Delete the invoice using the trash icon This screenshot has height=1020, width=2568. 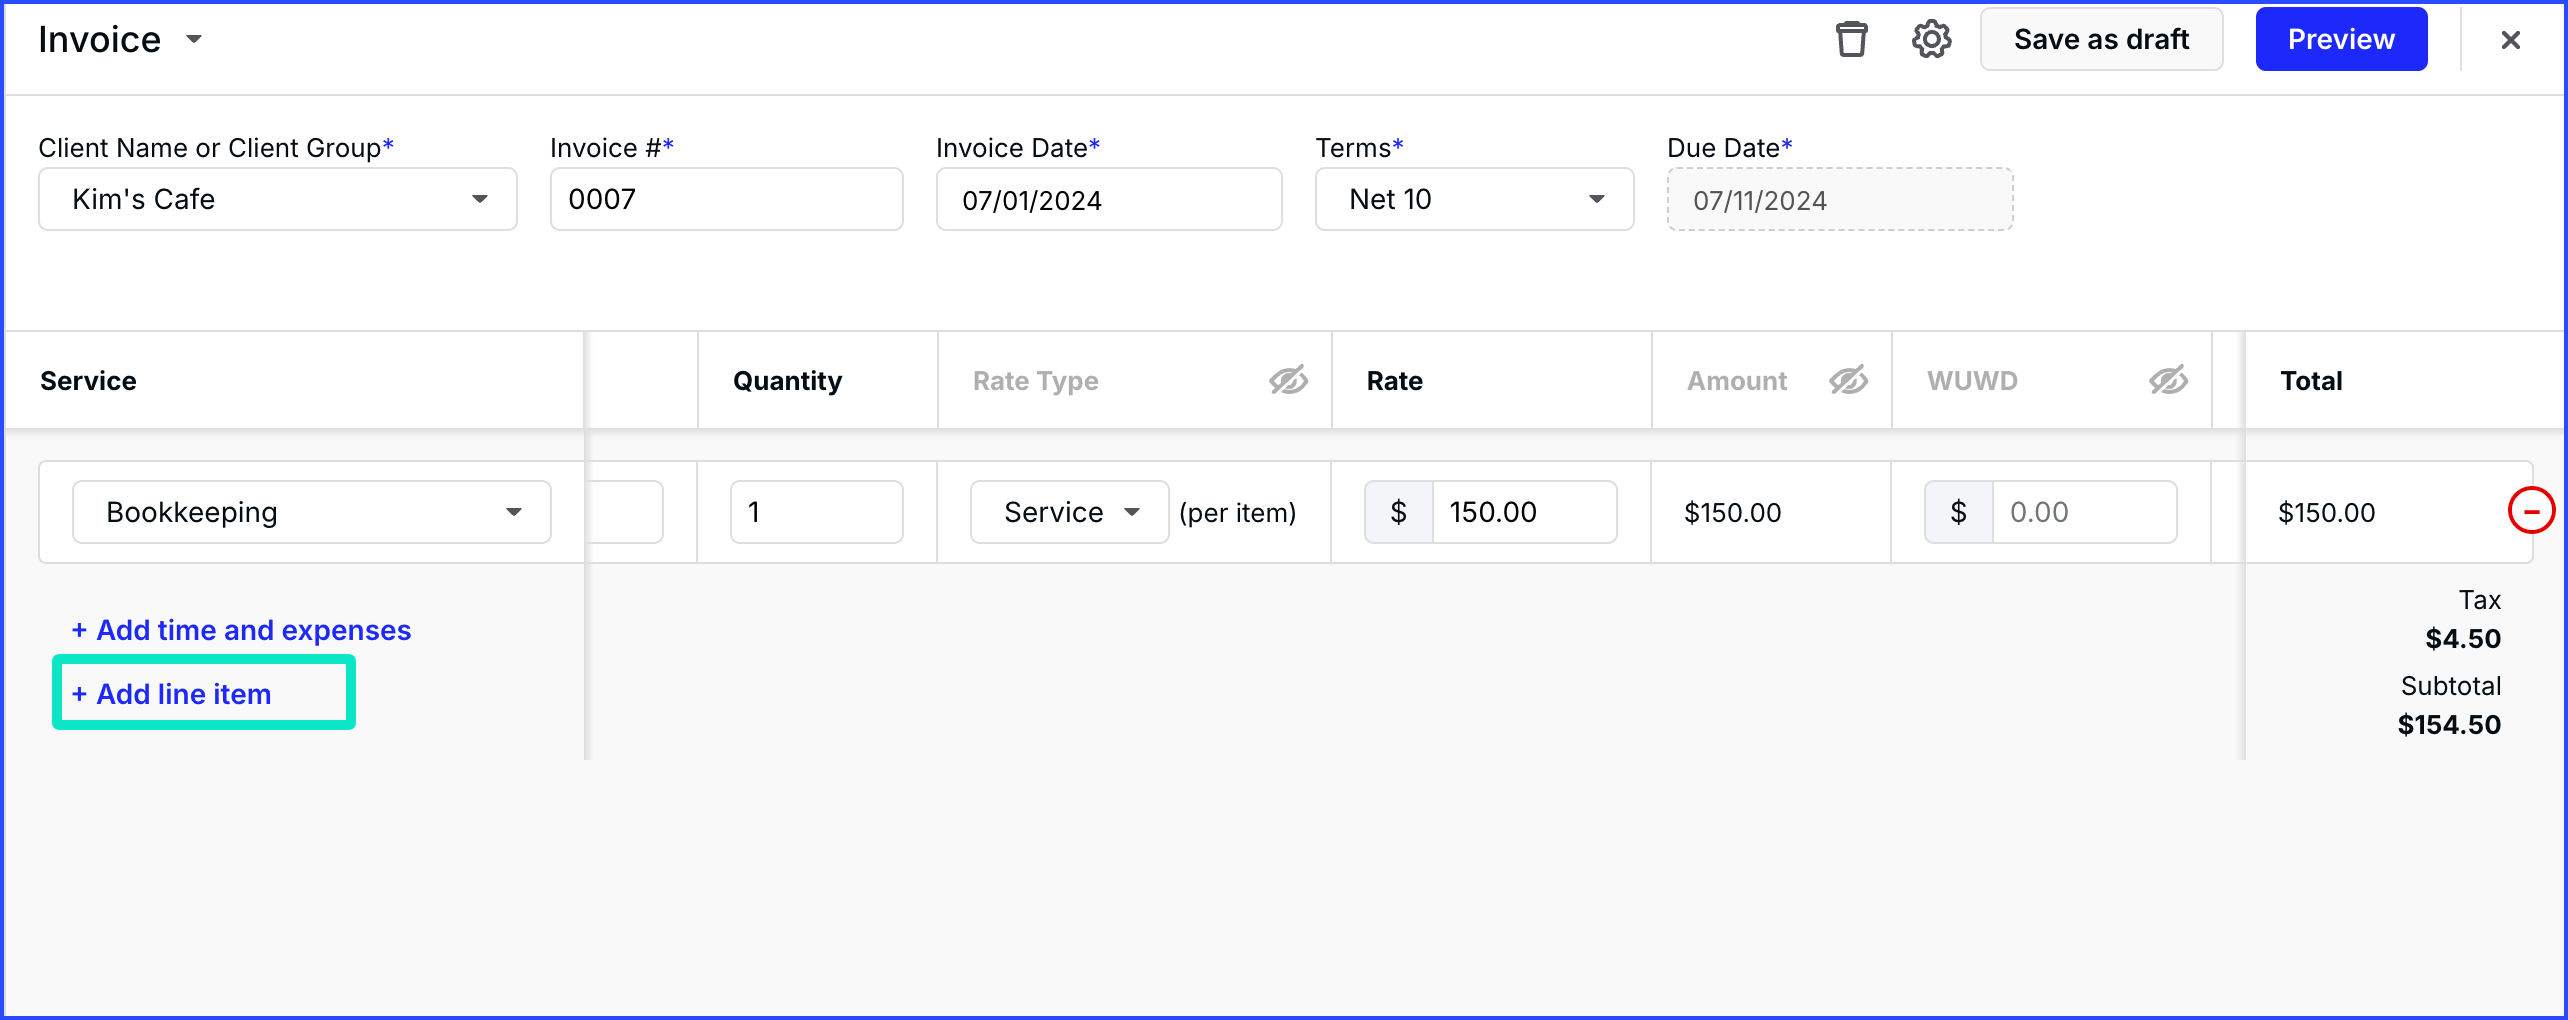pyautogui.click(x=1852, y=39)
